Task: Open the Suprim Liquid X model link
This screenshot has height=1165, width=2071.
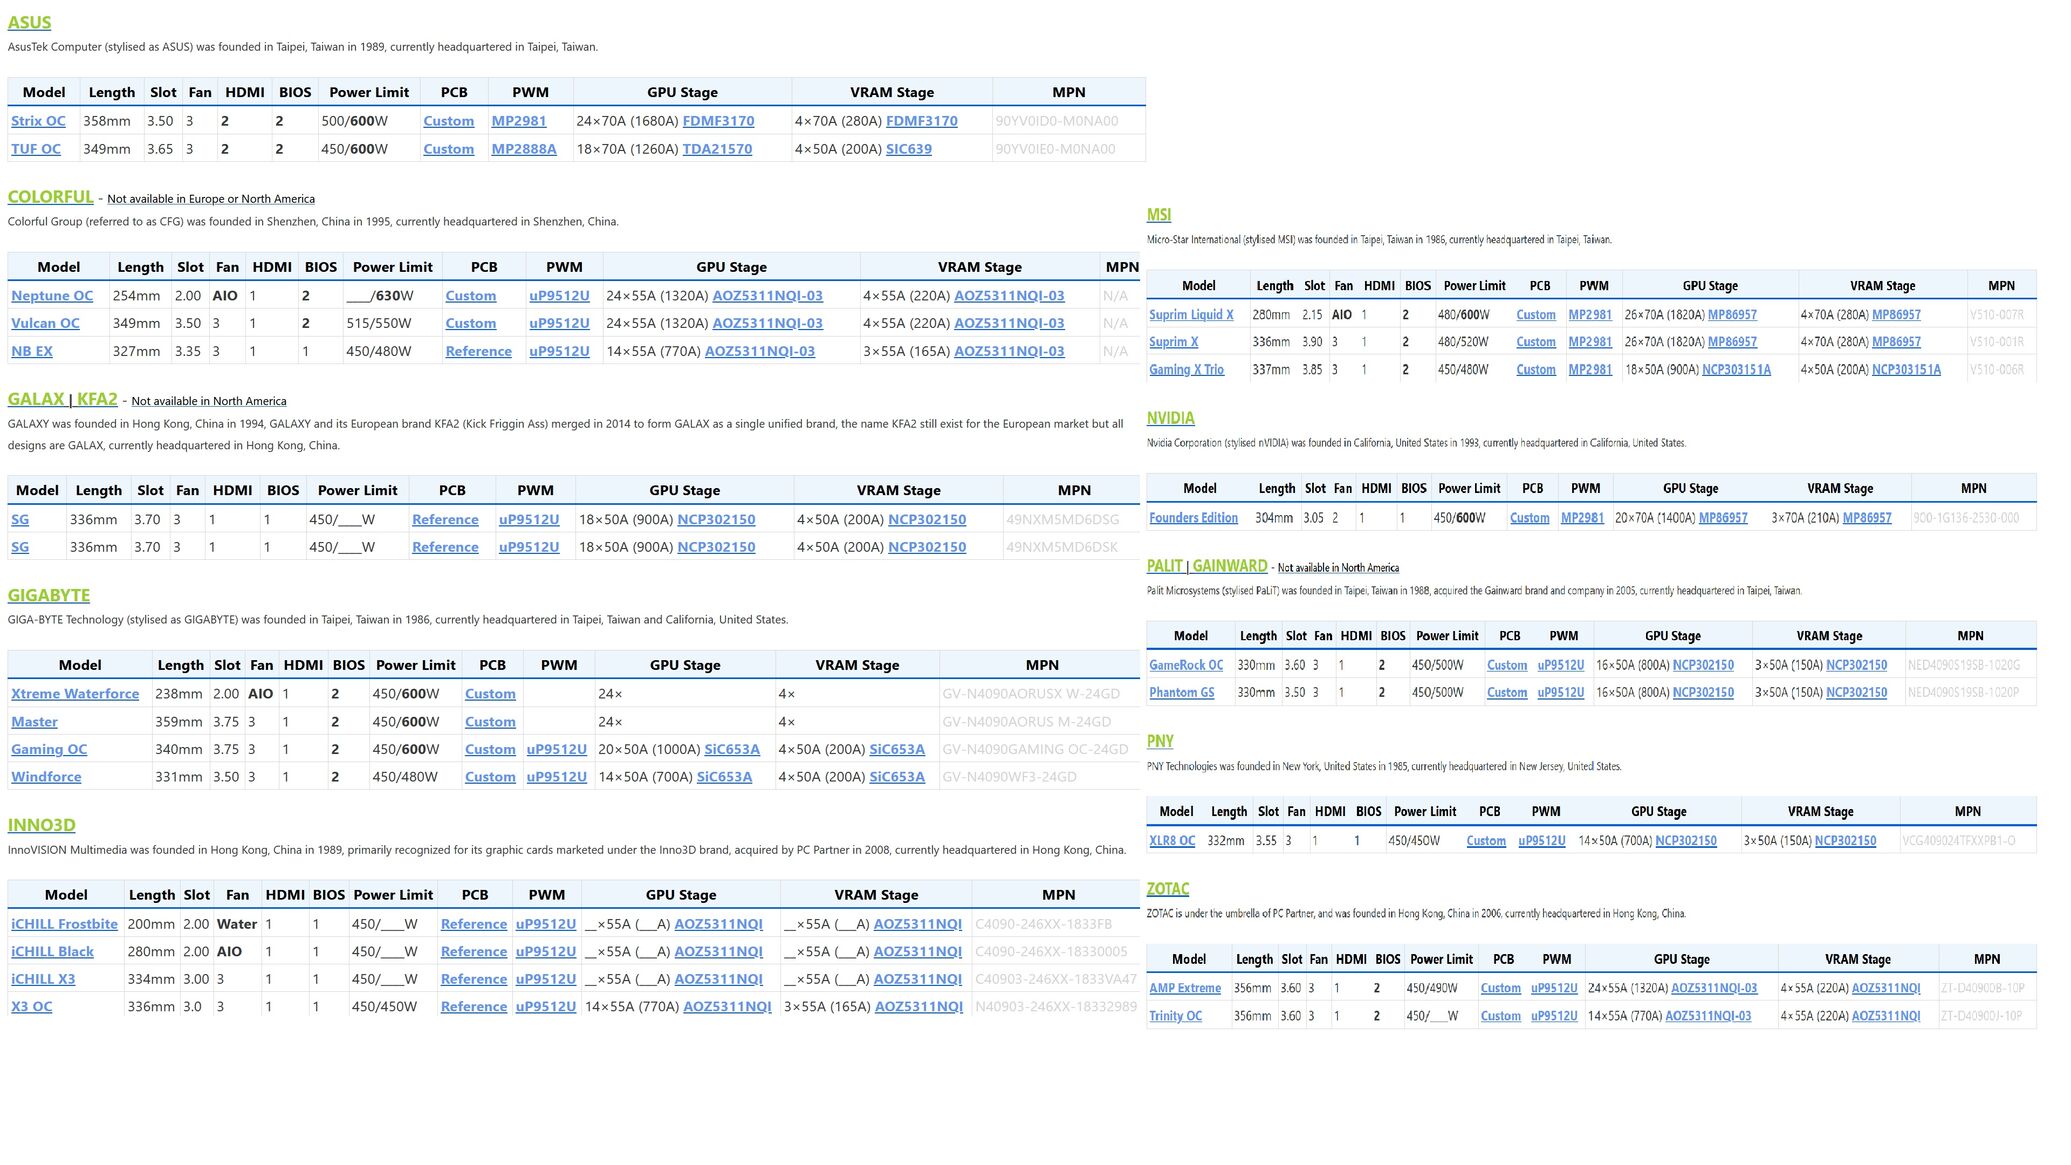Action: point(1191,315)
